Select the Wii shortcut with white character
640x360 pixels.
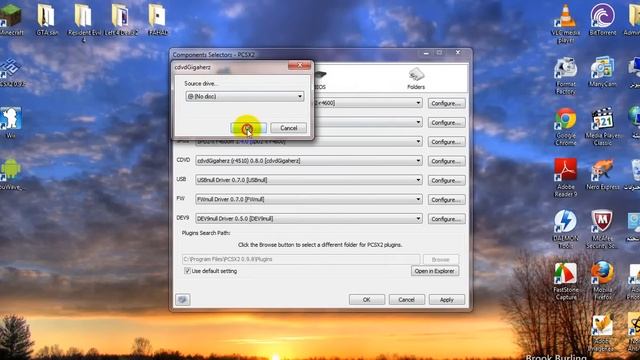tap(11, 122)
